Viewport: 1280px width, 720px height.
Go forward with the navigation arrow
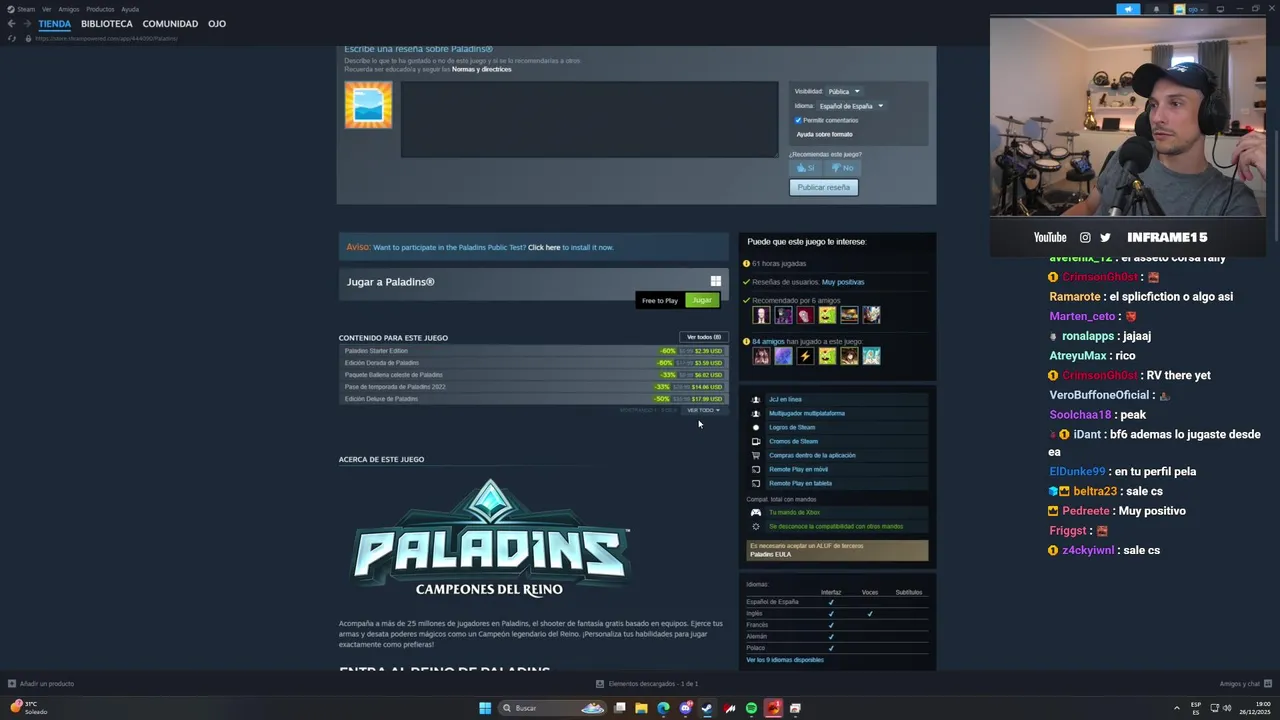coord(26,24)
